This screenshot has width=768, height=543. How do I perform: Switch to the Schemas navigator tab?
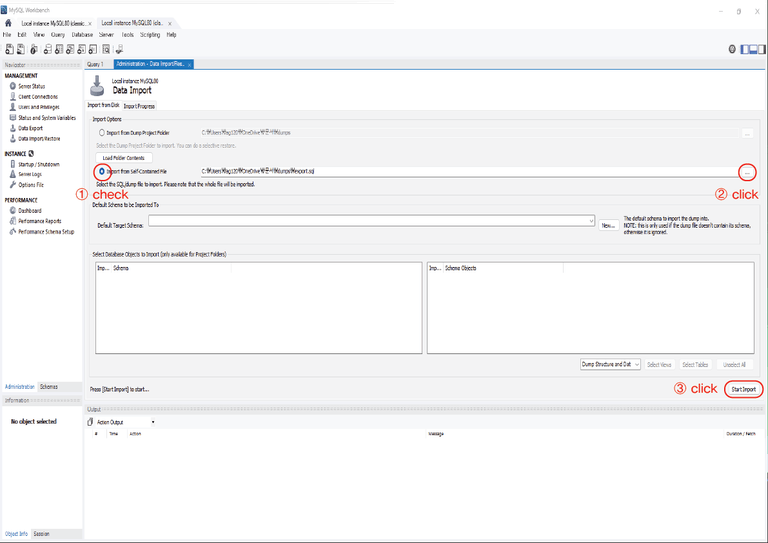tap(49, 387)
